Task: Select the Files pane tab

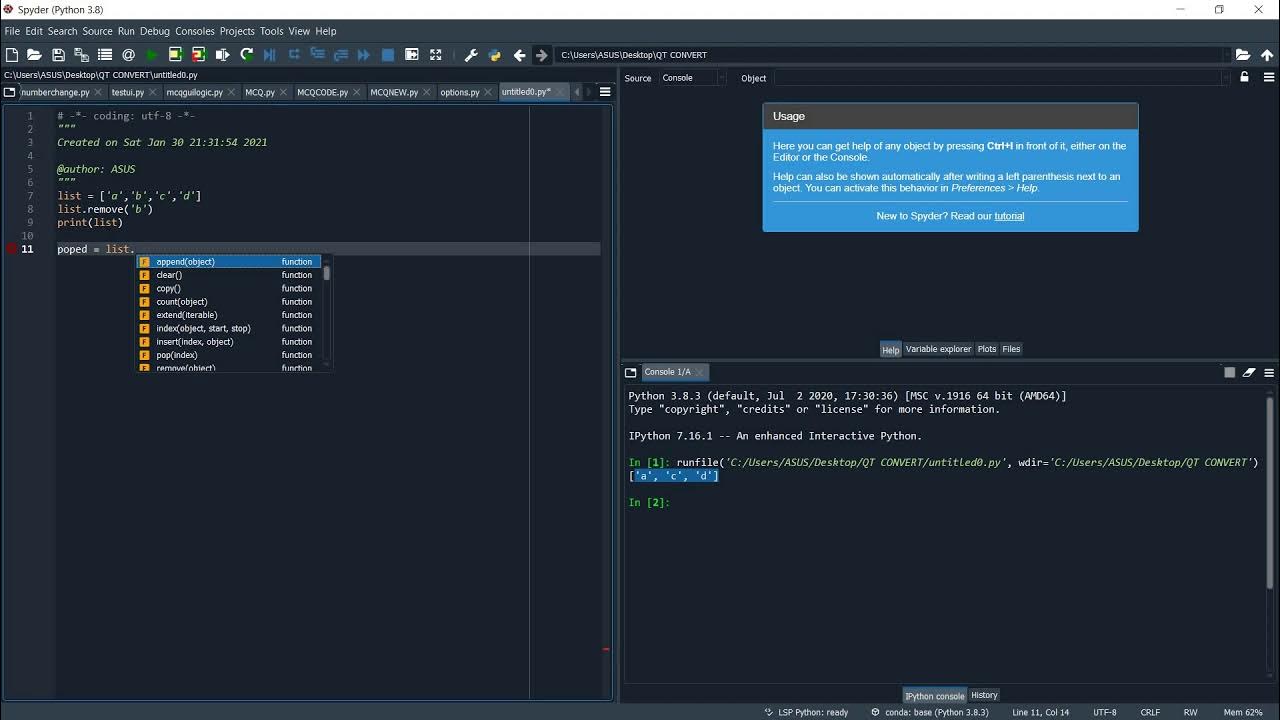Action: click(1011, 349)
